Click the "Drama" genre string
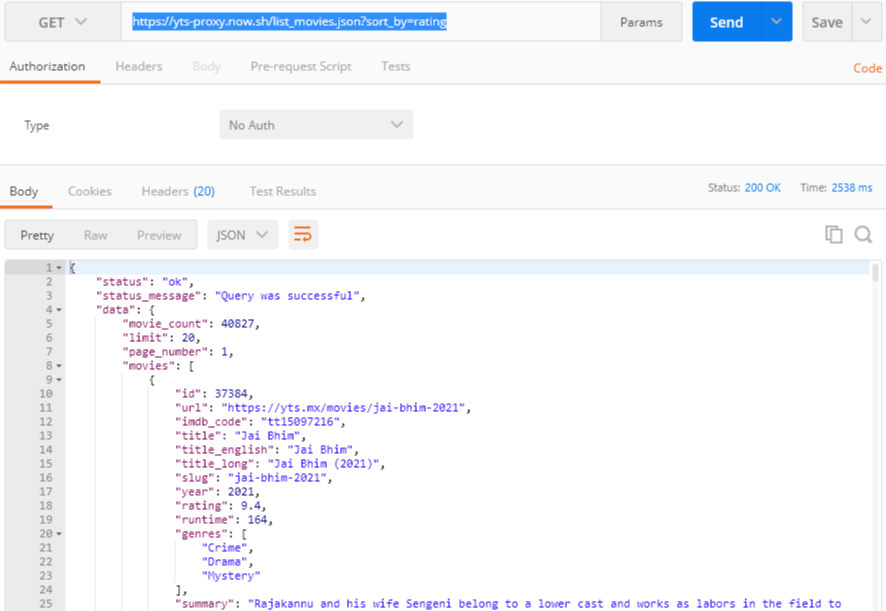Image resolution: width=886 pixels, height=611 pixels. 224,562
